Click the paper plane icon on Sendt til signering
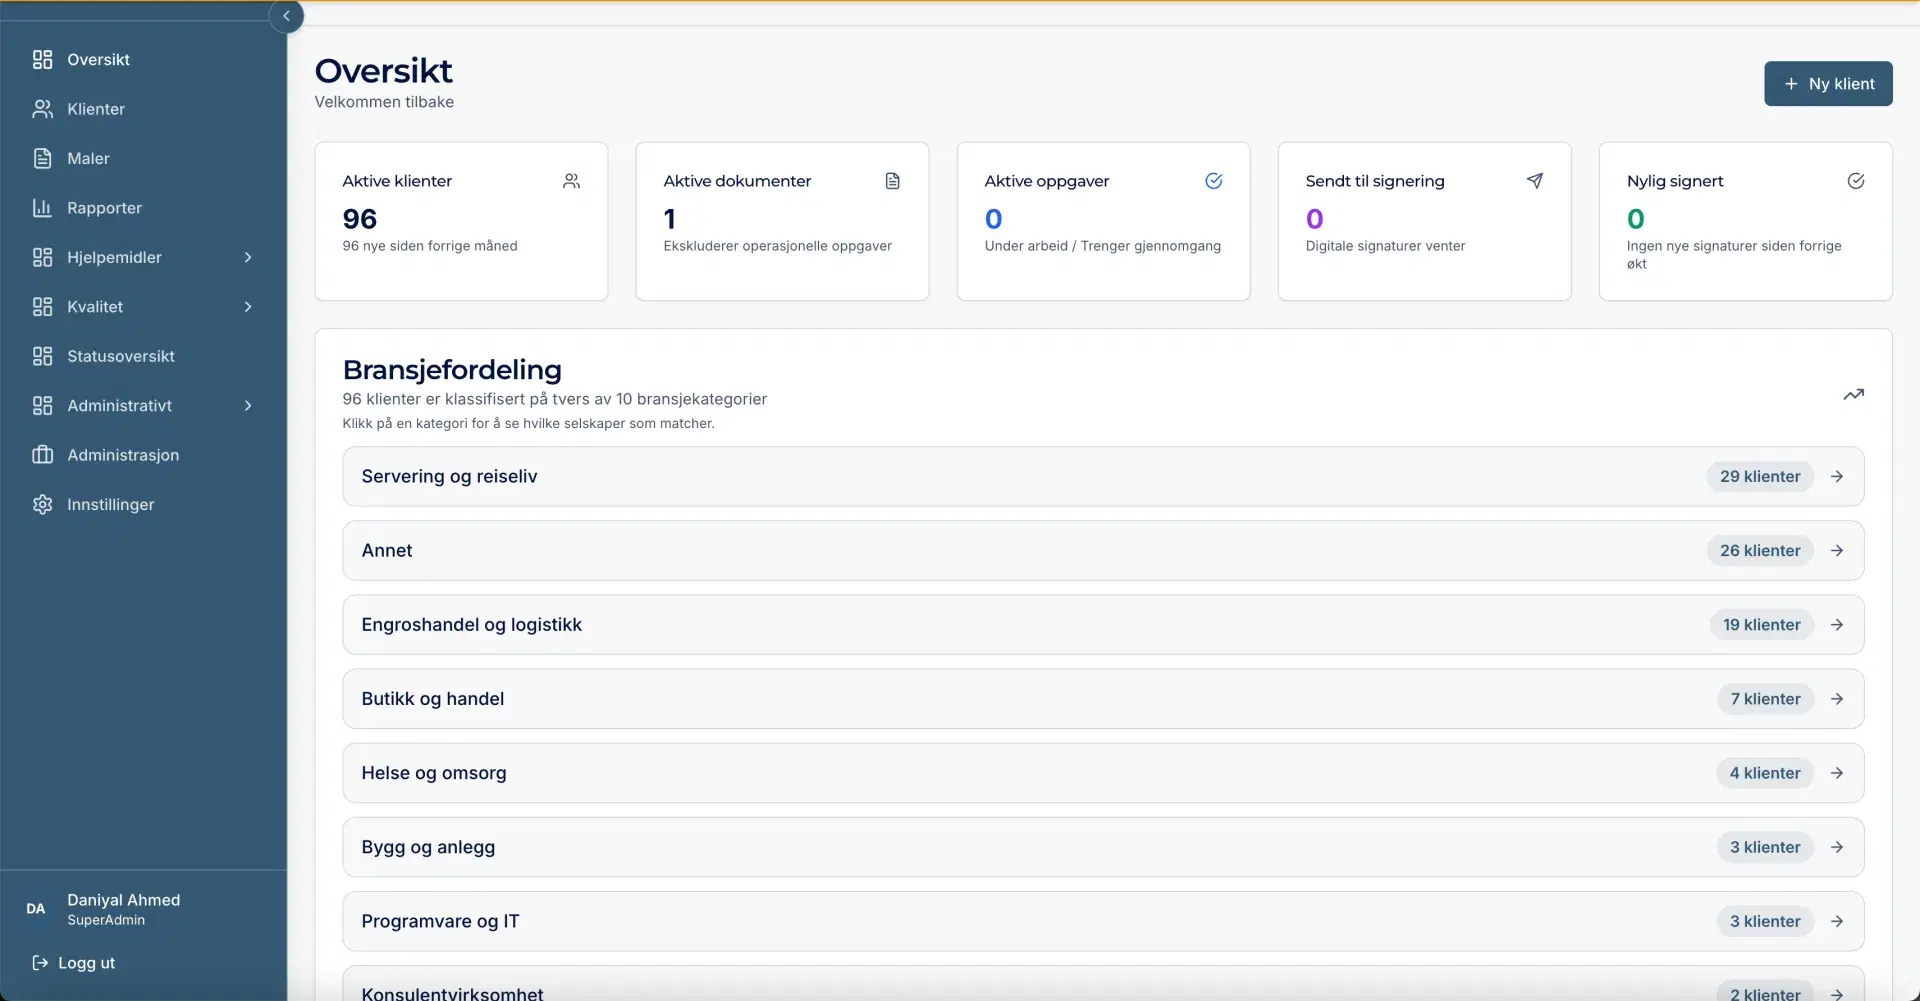Viewport: 1920px width, 1001px height. point(1535,181)
